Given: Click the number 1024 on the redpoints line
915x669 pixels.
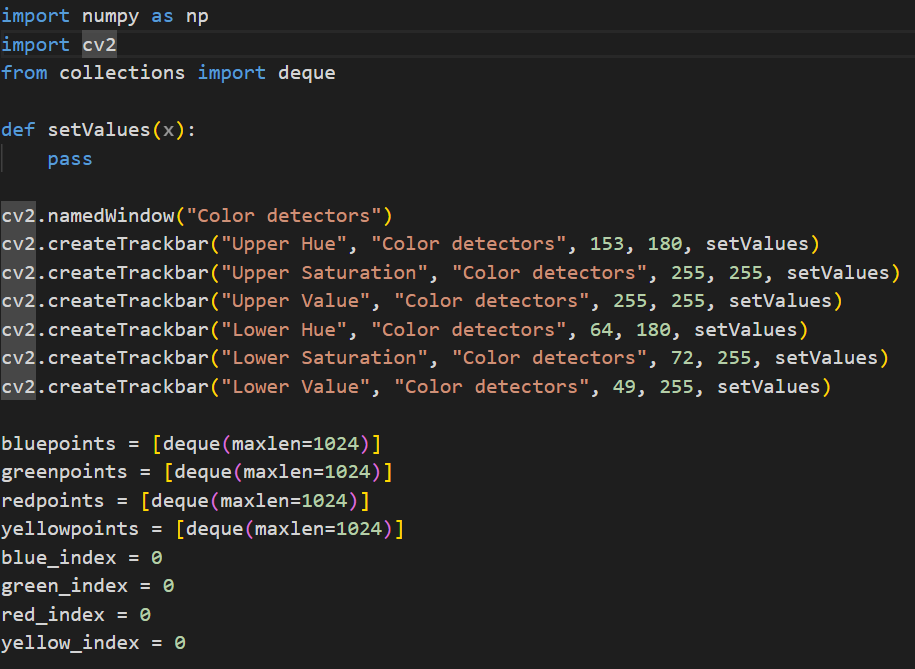Looking at the screenshot, I should (x=324, y=501).
